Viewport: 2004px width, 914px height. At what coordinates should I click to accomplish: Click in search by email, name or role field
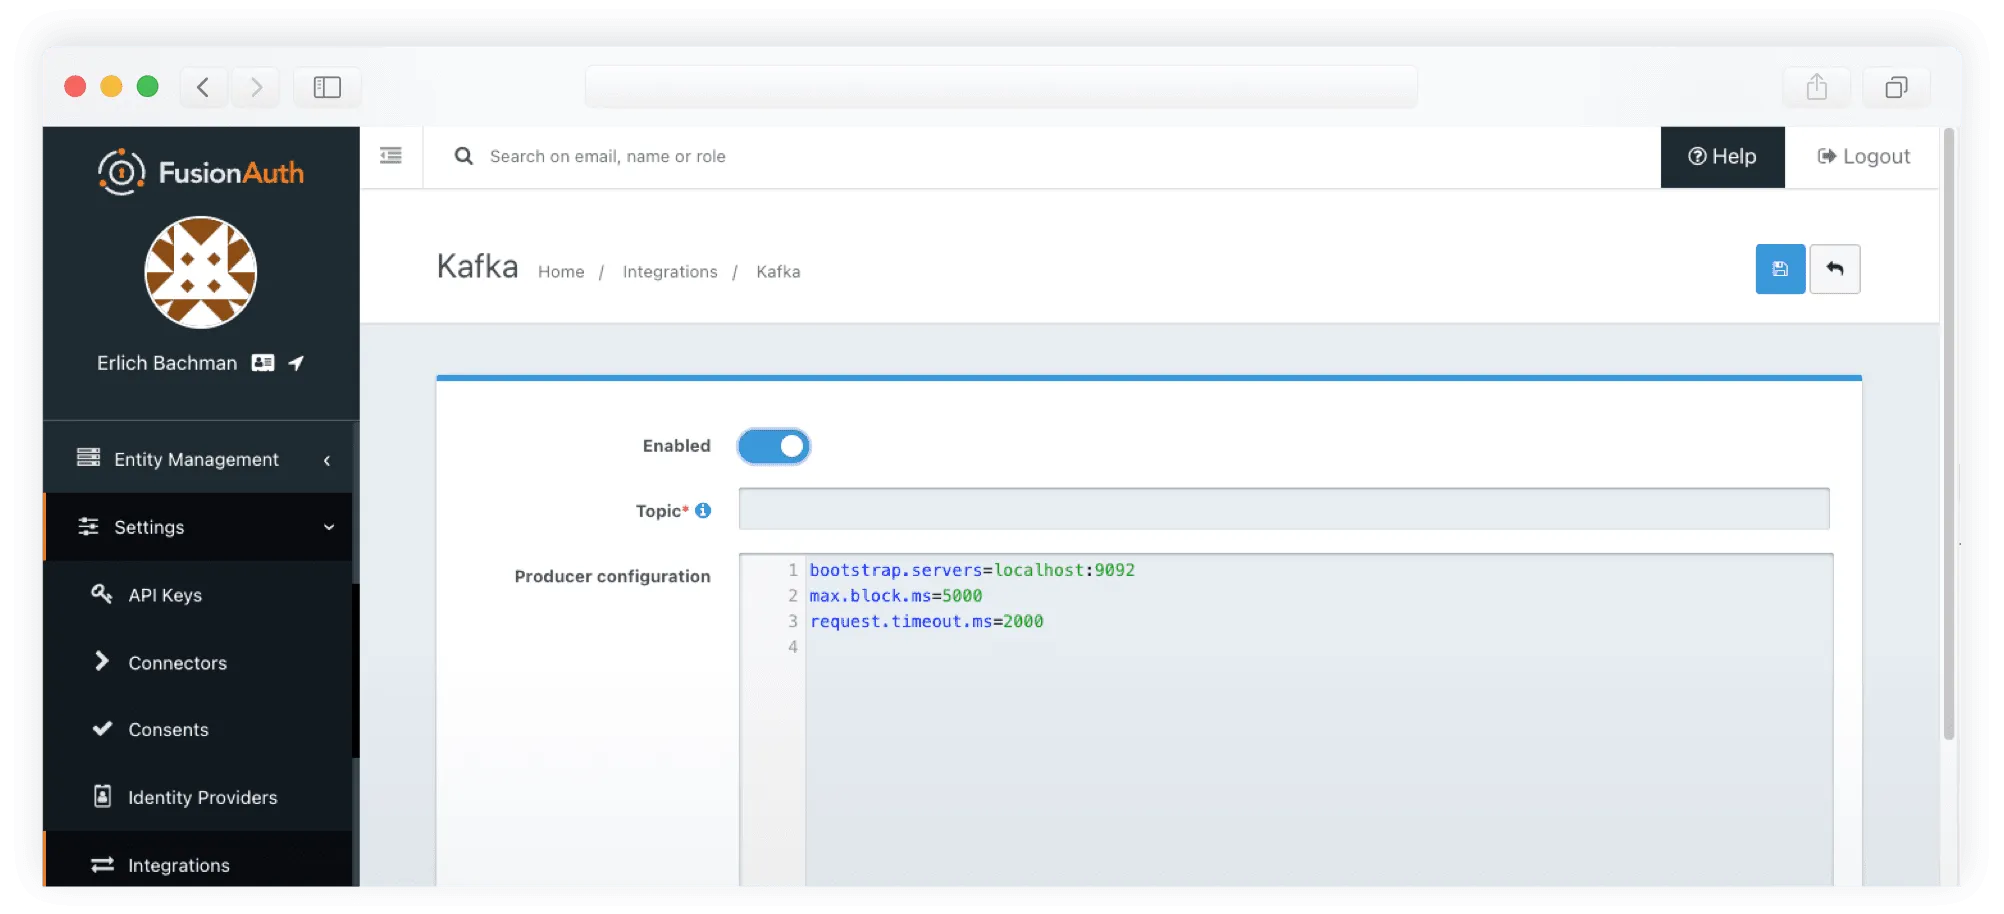(x=607, y=156)
